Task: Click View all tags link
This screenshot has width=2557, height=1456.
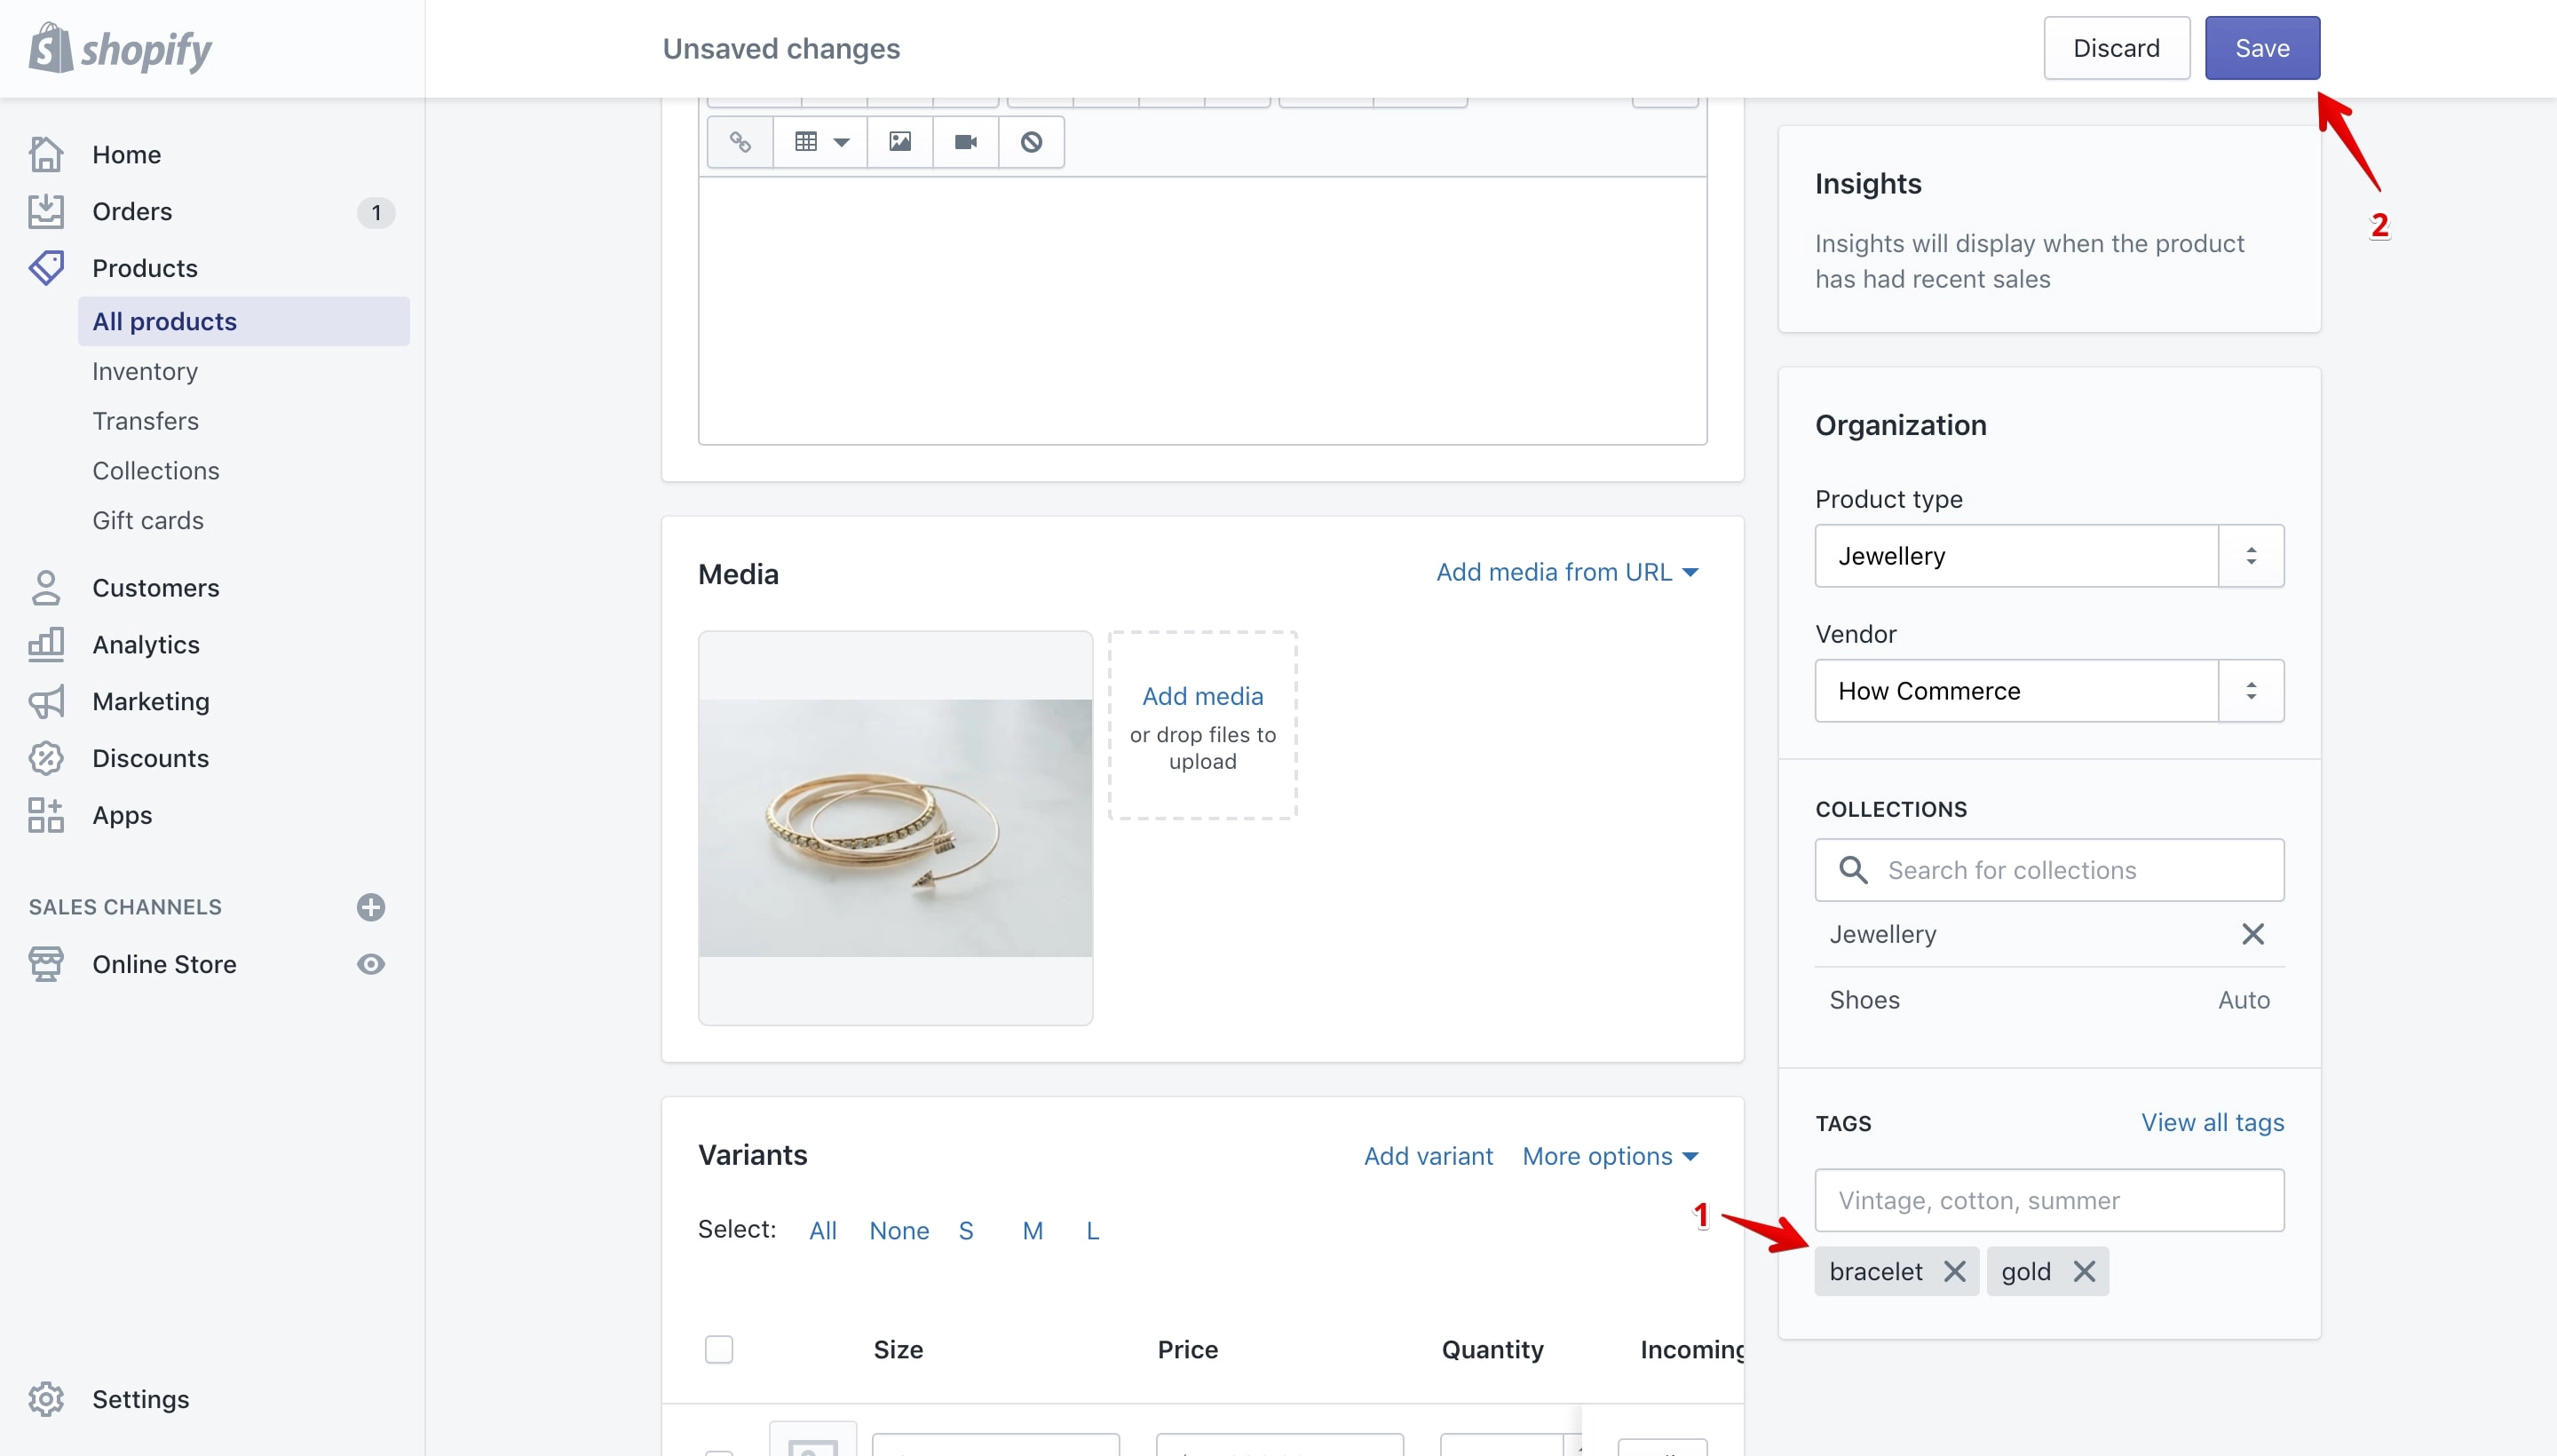Action: 2212,1122
